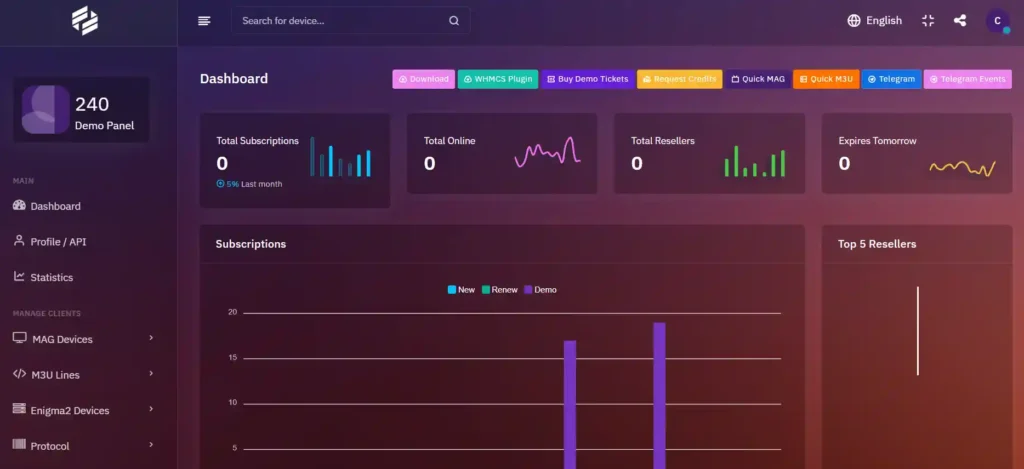This screenshot has width=1024, height=469.
Task: Click the Quick MAG button
Action: pos(758,79)
